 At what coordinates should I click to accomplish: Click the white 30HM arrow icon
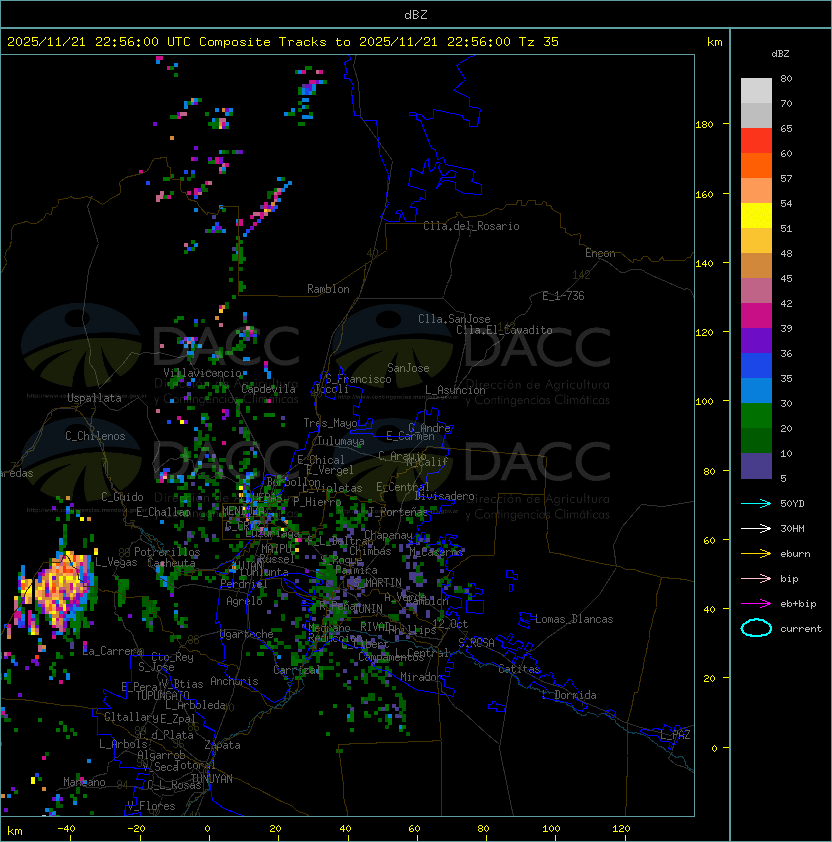click(x=756, y=528)
